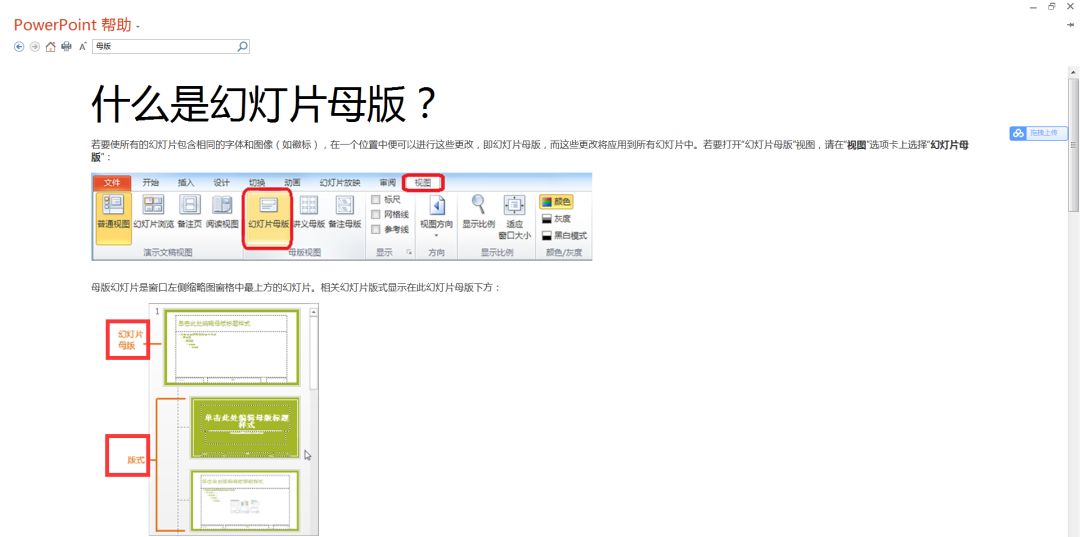The image size is (1080, 537).
Task: Click slide master thumbnail numbered 1
Action: coord(231,347)
